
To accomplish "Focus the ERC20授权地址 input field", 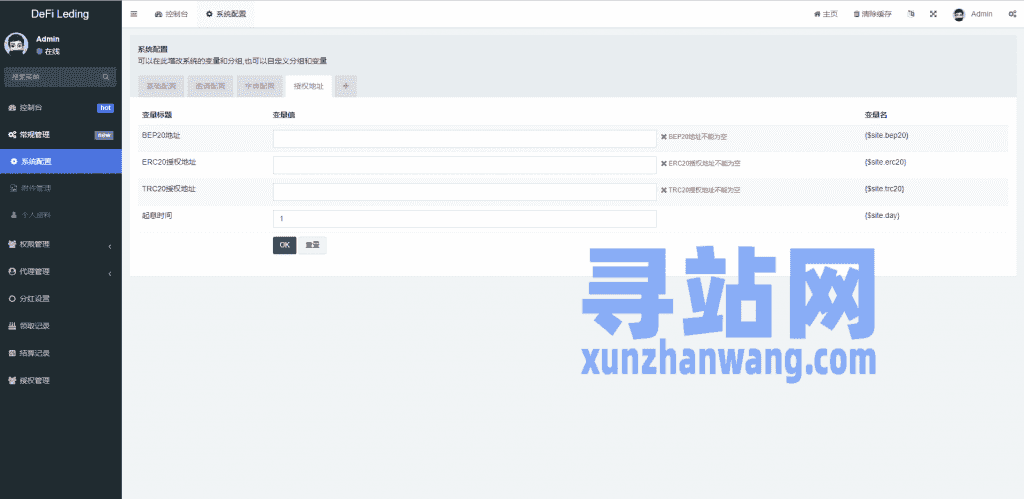I will pyautogui.click(x=464, y=165).
